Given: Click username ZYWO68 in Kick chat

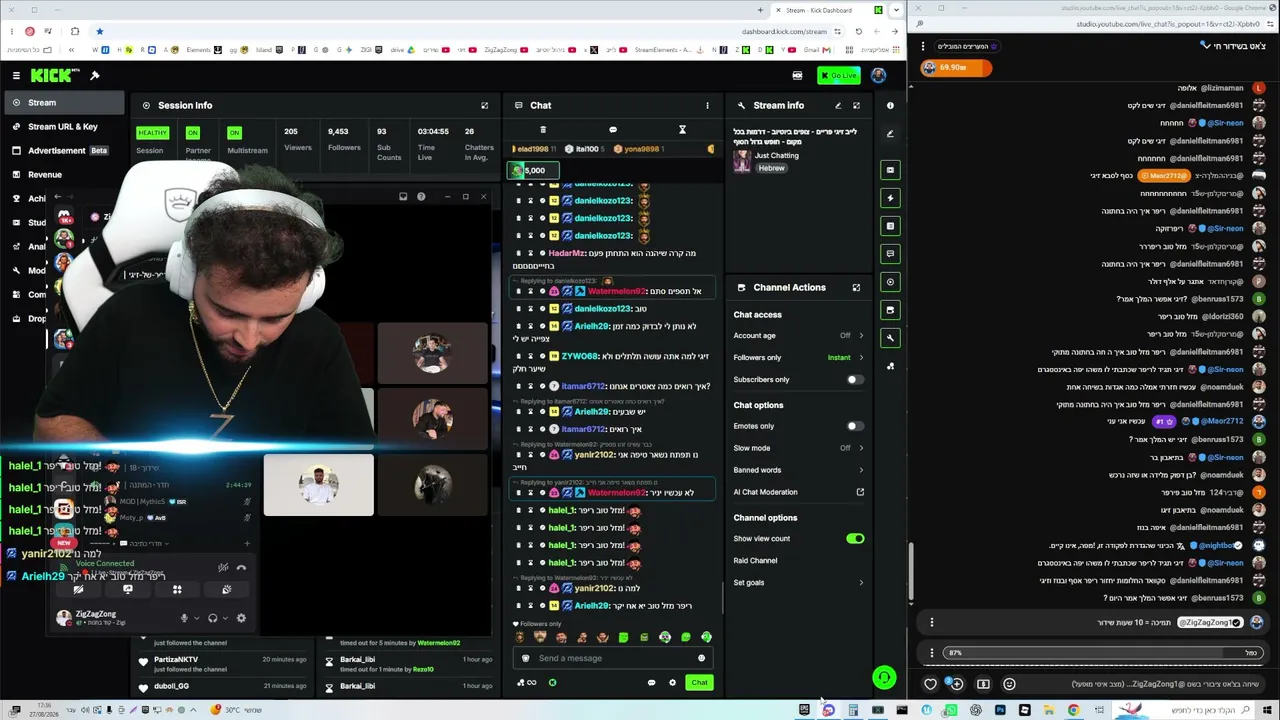Looking at the screenshot, I should (x=579, y=356).
